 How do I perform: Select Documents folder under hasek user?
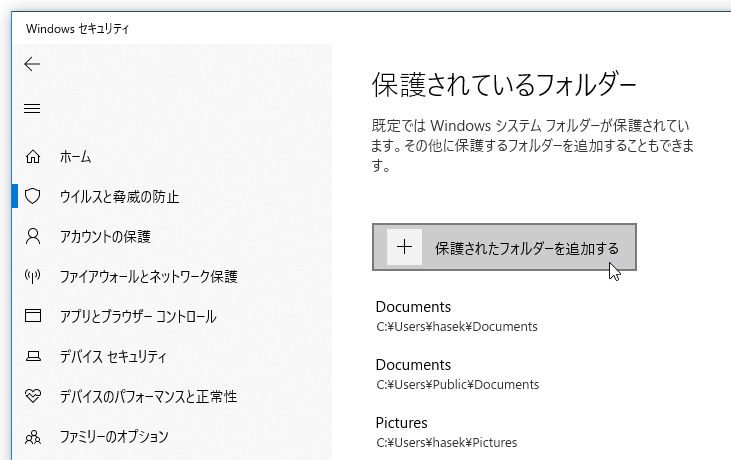point(413,307)
